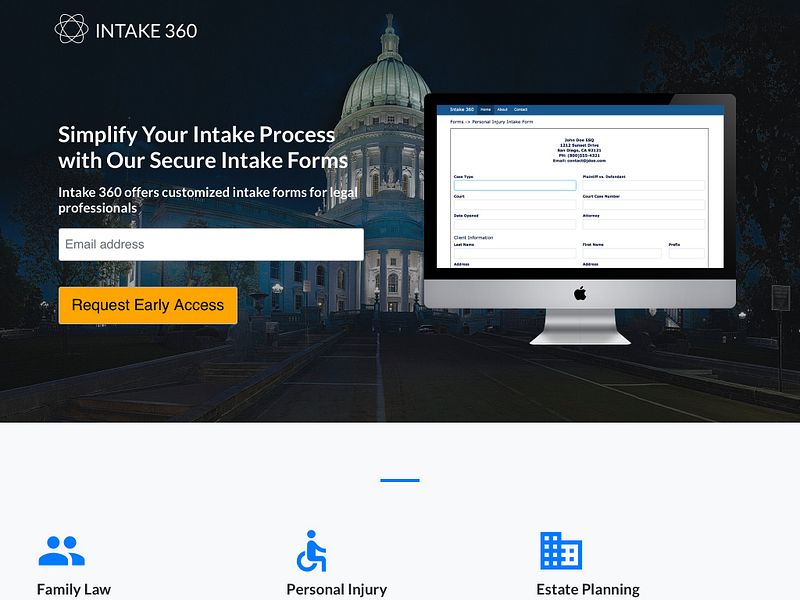The width and height of the screenshot is (800, 600).
Task: Click the Date Opened field in mockup form
Action: 515,224
